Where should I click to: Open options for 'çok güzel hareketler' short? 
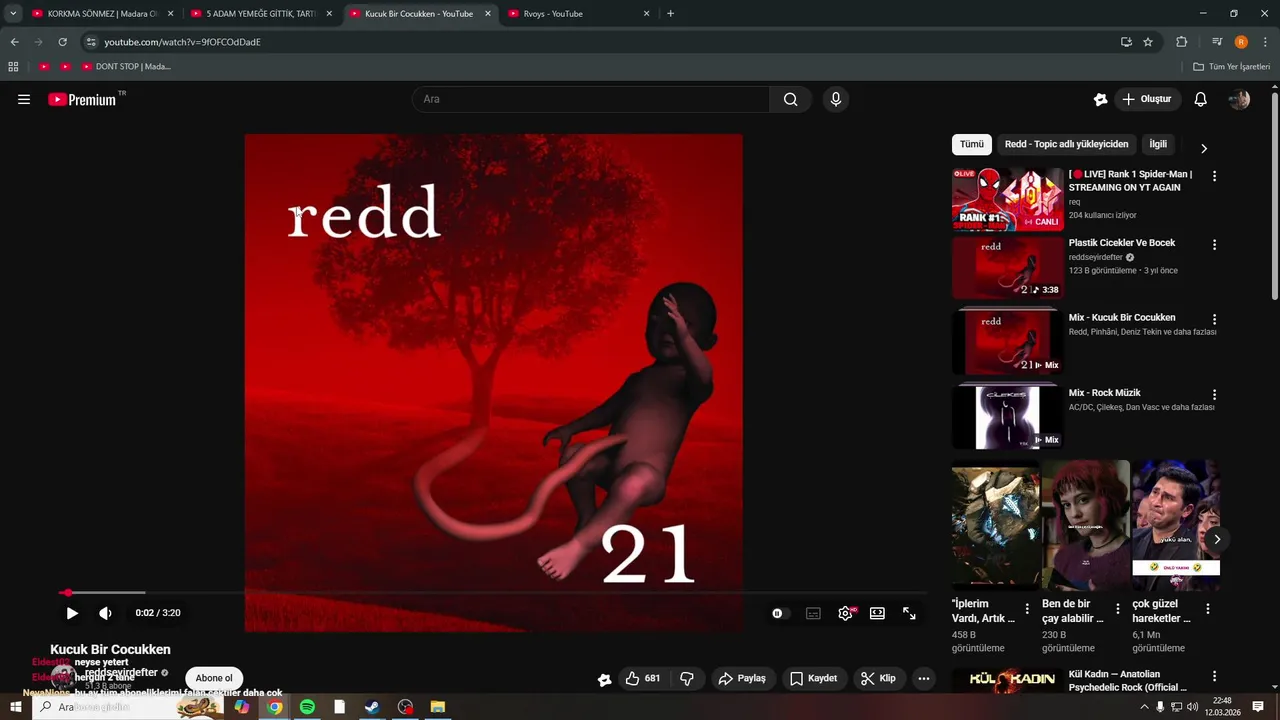tap(1208, 609)
